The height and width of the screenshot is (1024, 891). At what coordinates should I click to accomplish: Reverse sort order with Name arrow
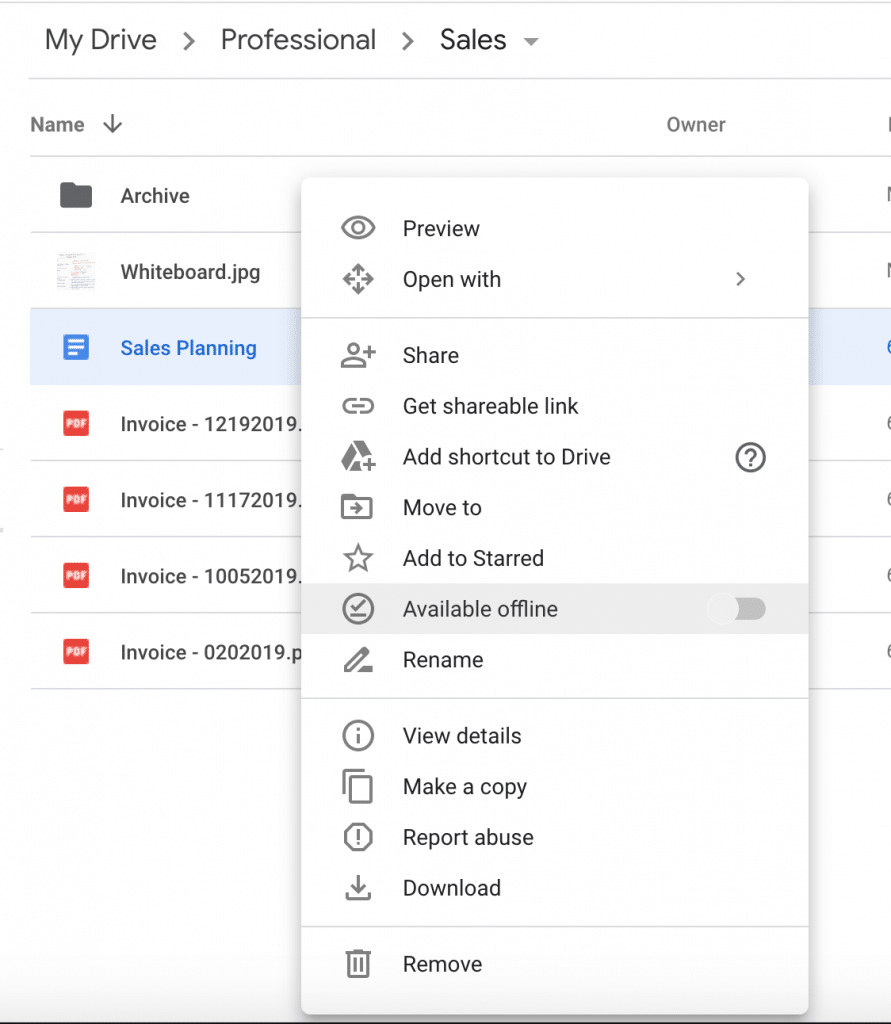[113, 124]
